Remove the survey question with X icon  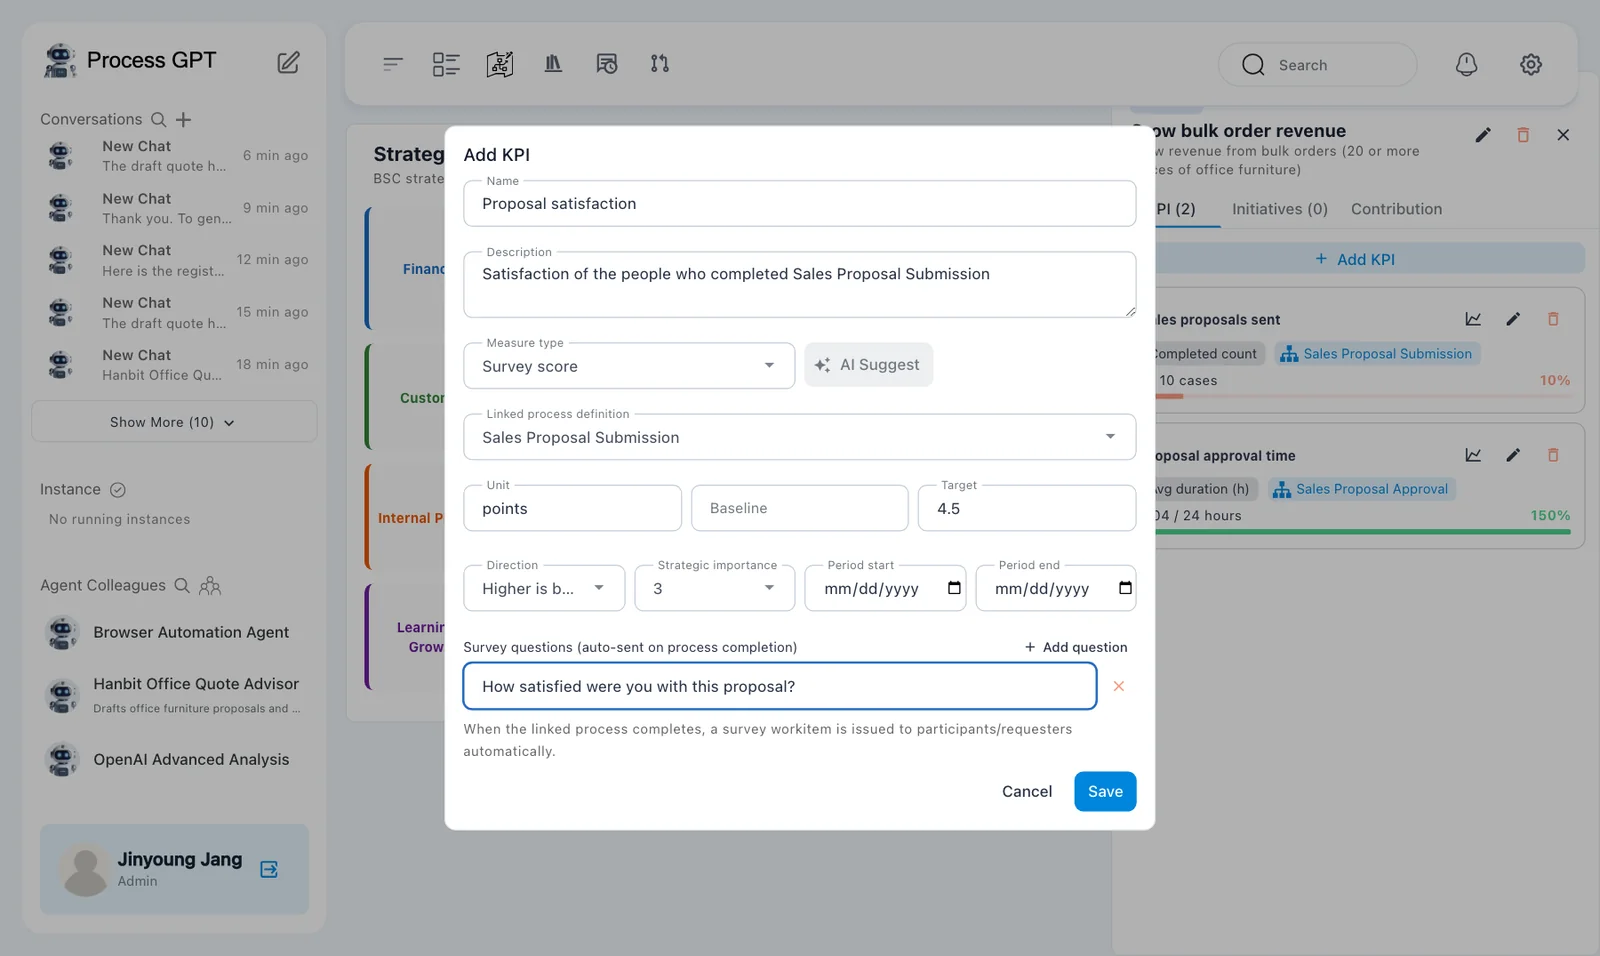[x=1119, y=686]
